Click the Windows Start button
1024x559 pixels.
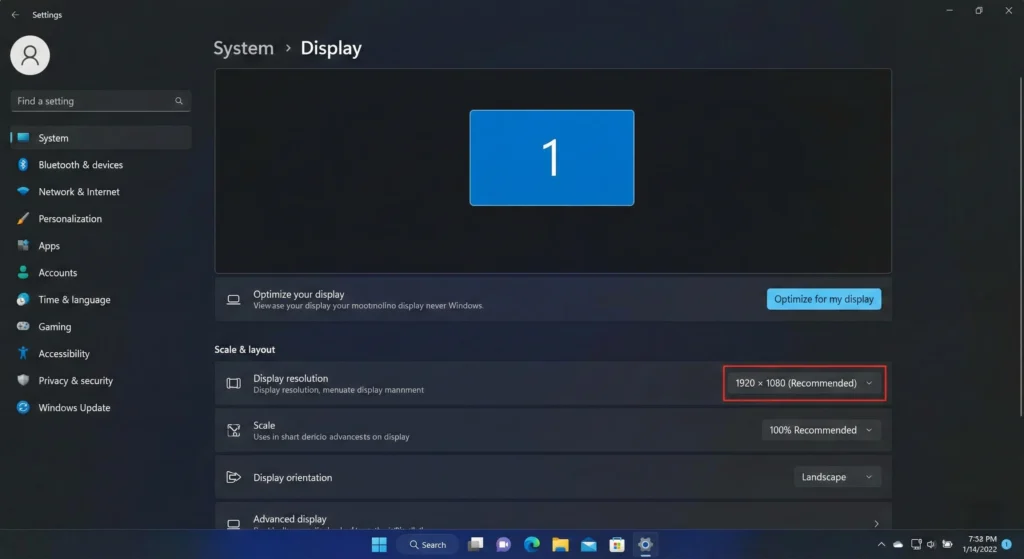click(379, 545)
